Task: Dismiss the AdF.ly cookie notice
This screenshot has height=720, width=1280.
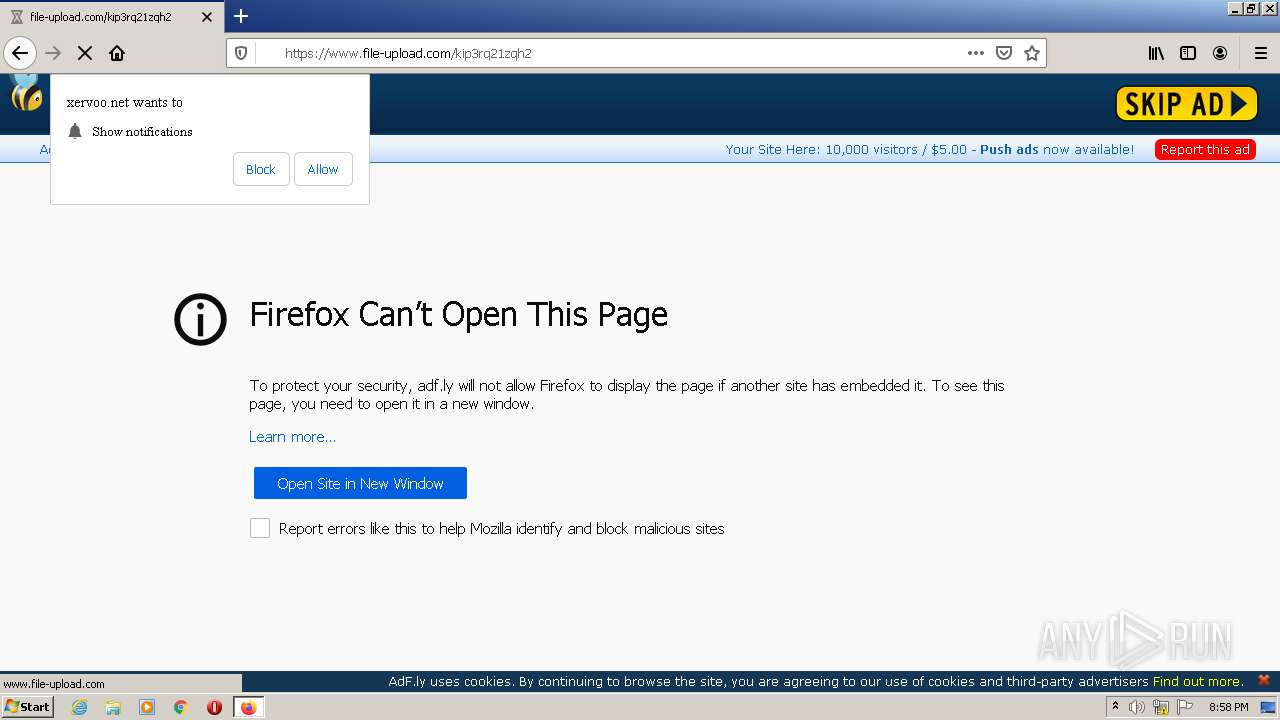Action: (x=1264, y=680)
